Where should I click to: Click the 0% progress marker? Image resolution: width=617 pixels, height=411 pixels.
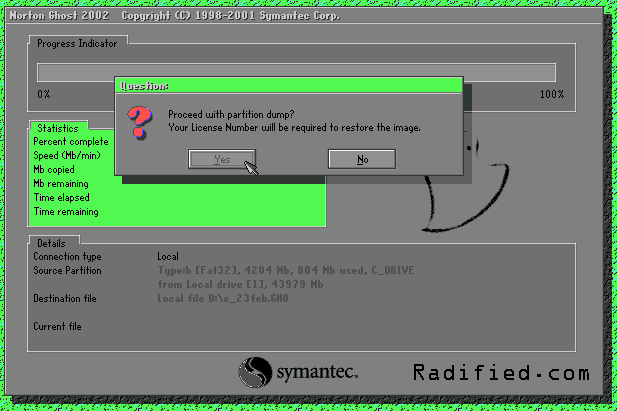coord(44,94)
